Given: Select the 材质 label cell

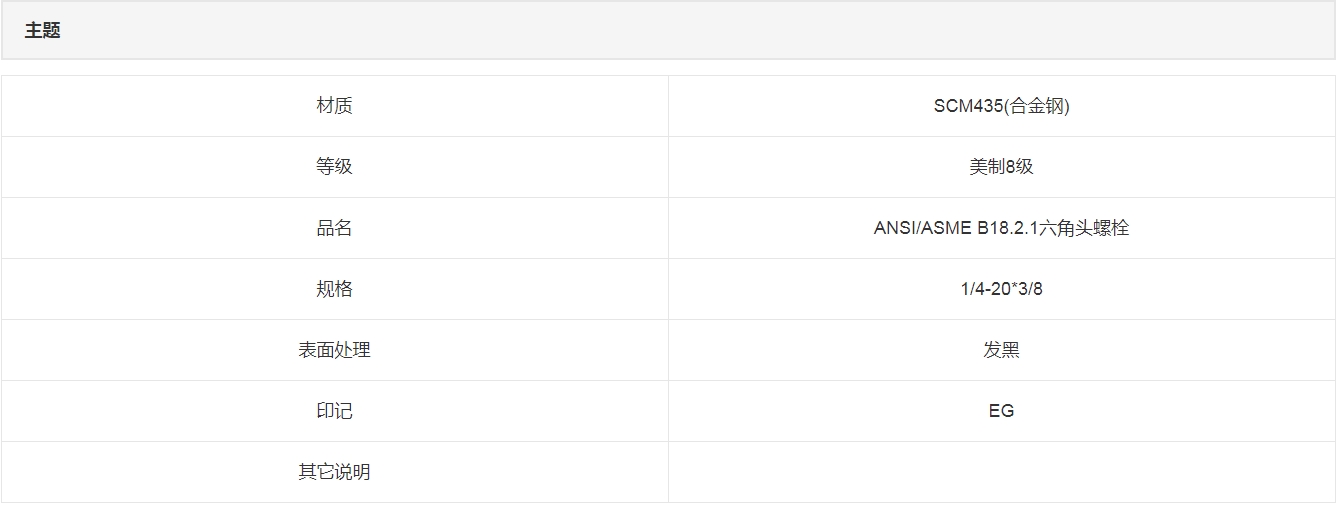Looking at the screenshot, I should [x=334, y=106].
